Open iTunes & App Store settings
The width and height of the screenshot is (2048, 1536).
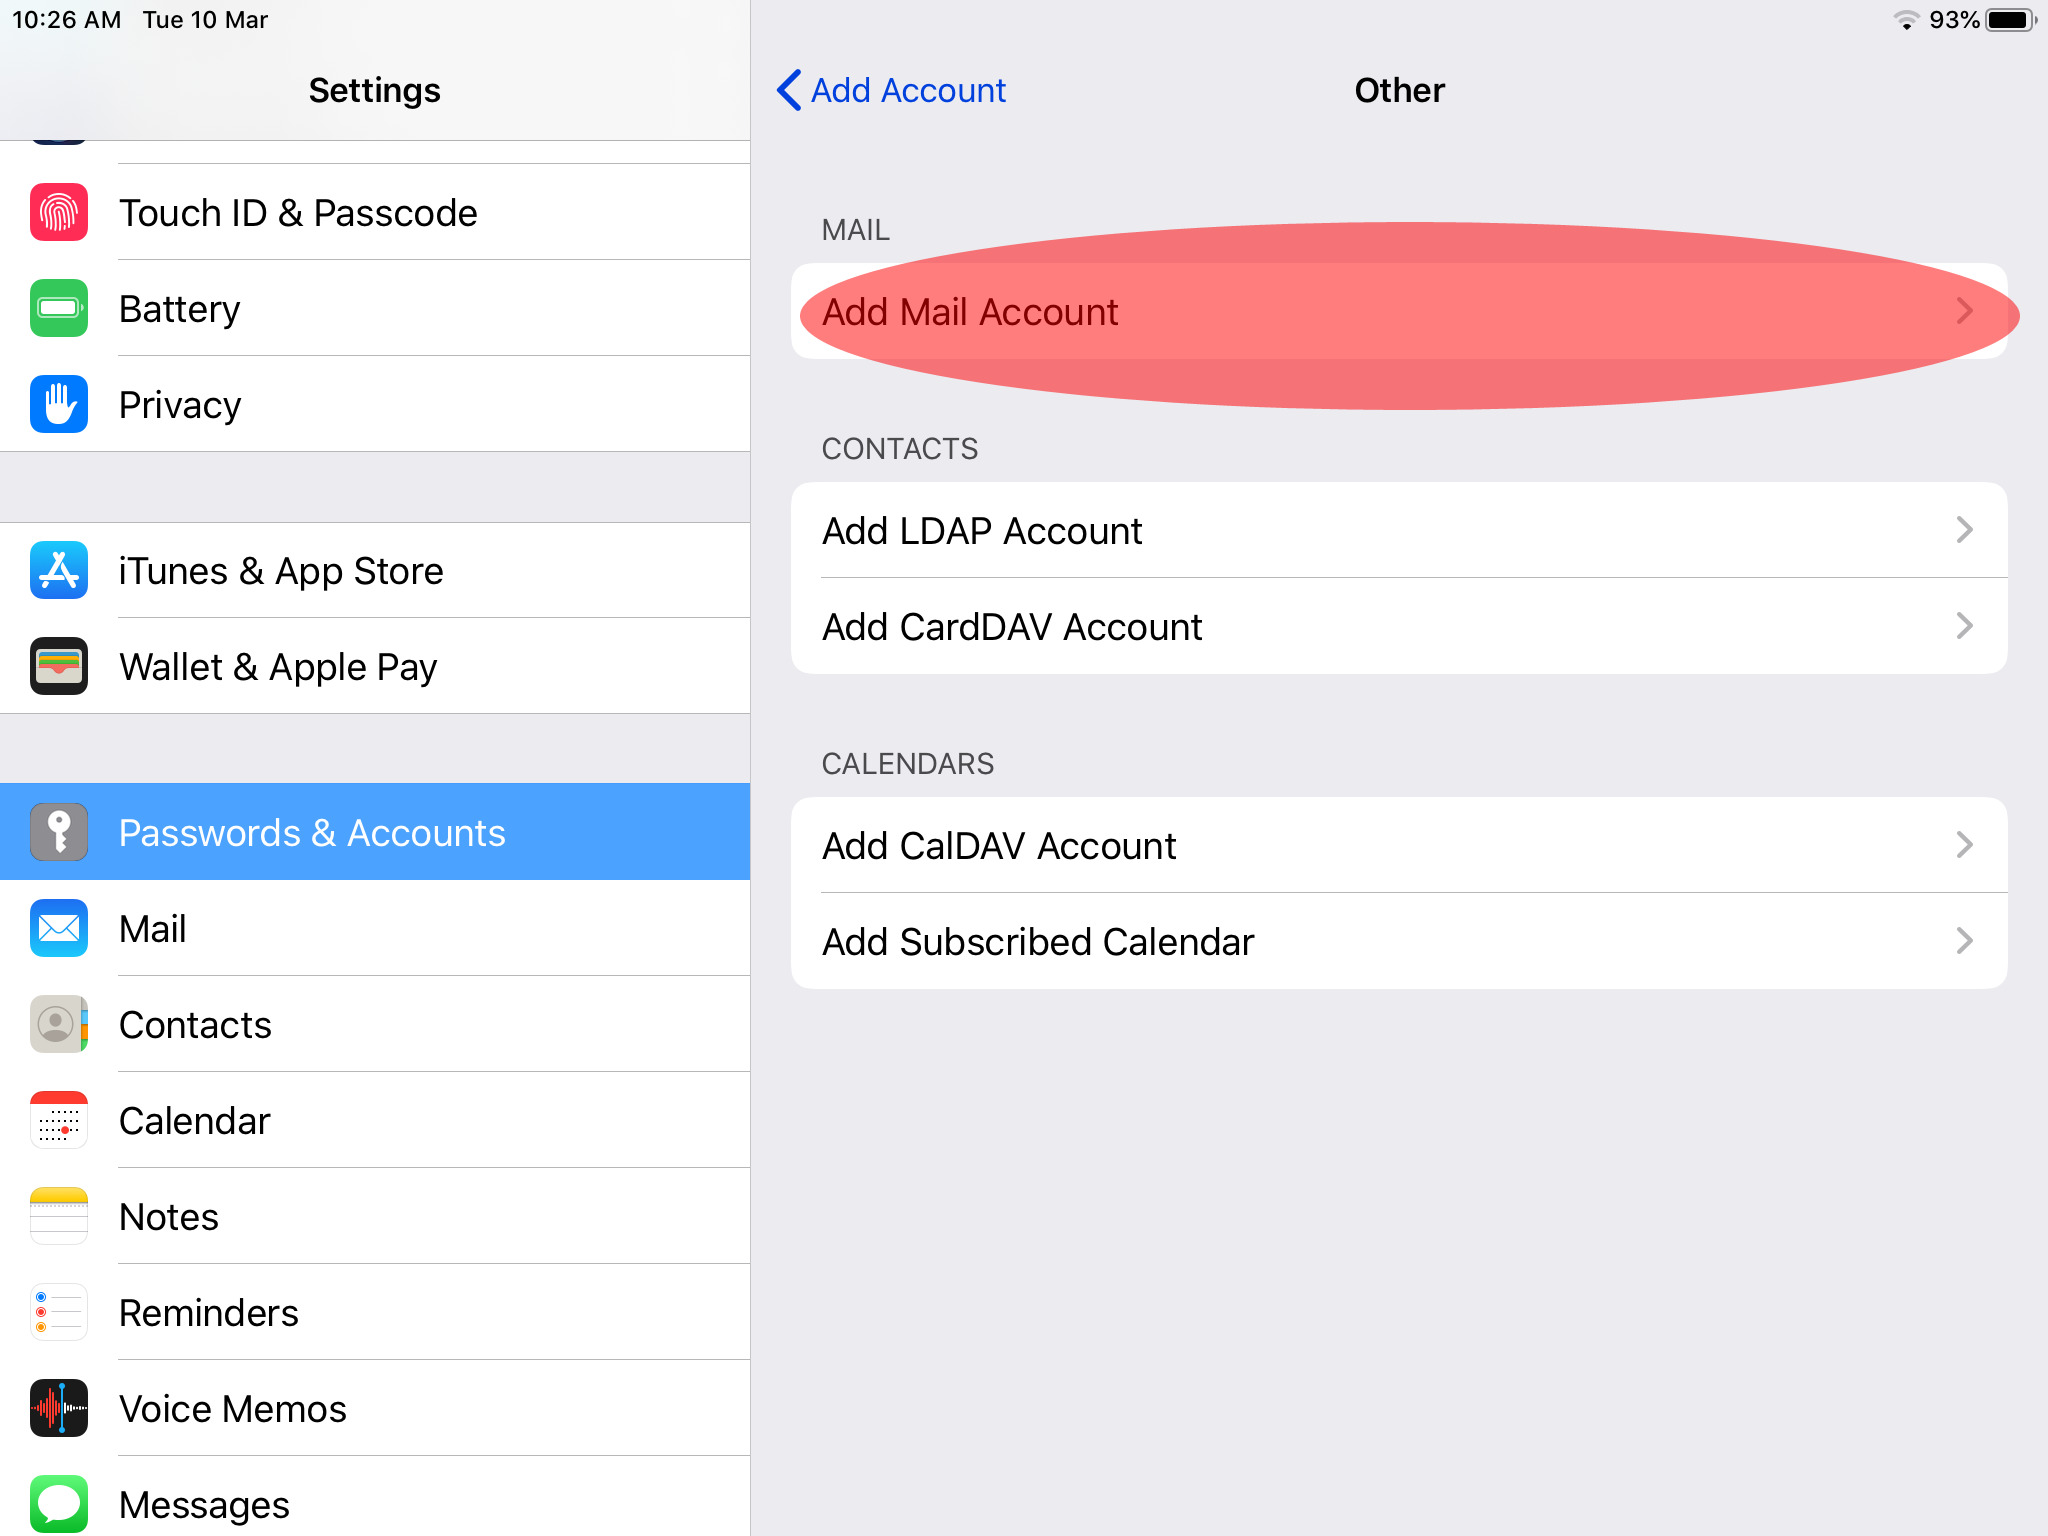(x=375, y=570)
